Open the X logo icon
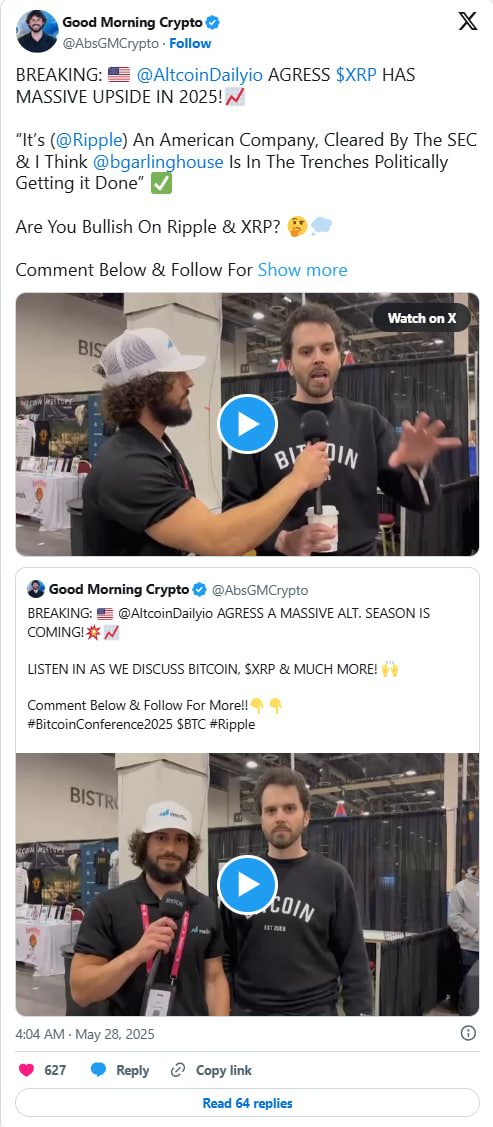This screenshot has width=493, height=1127. click(467, 22)
